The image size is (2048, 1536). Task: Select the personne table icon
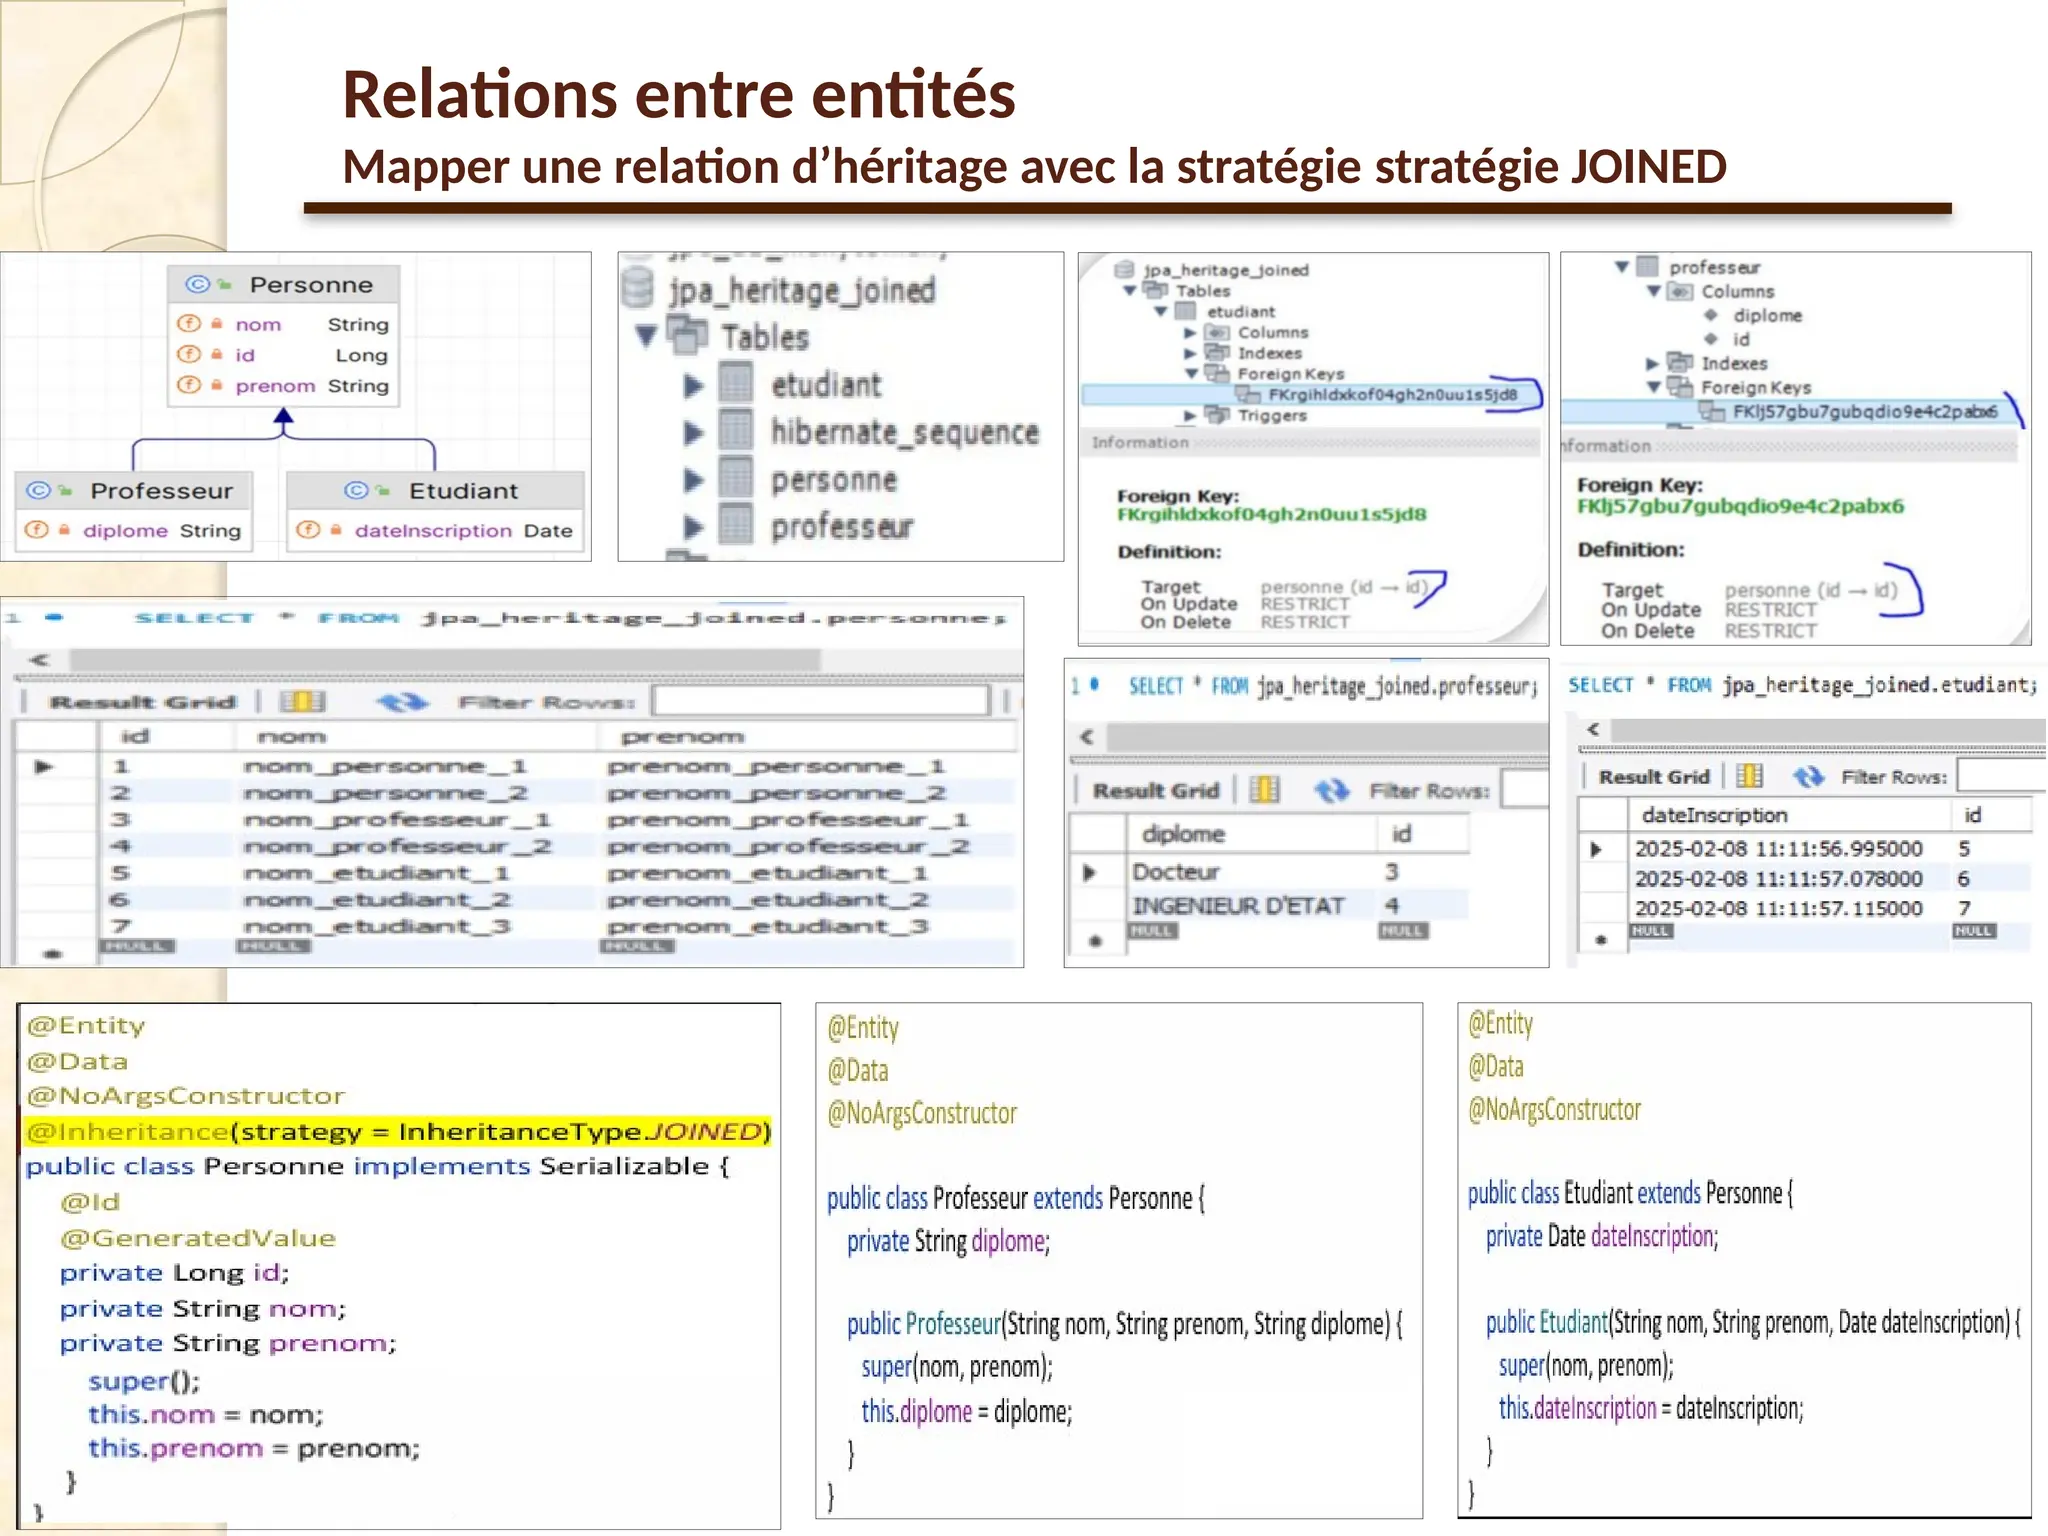point(736,478)
